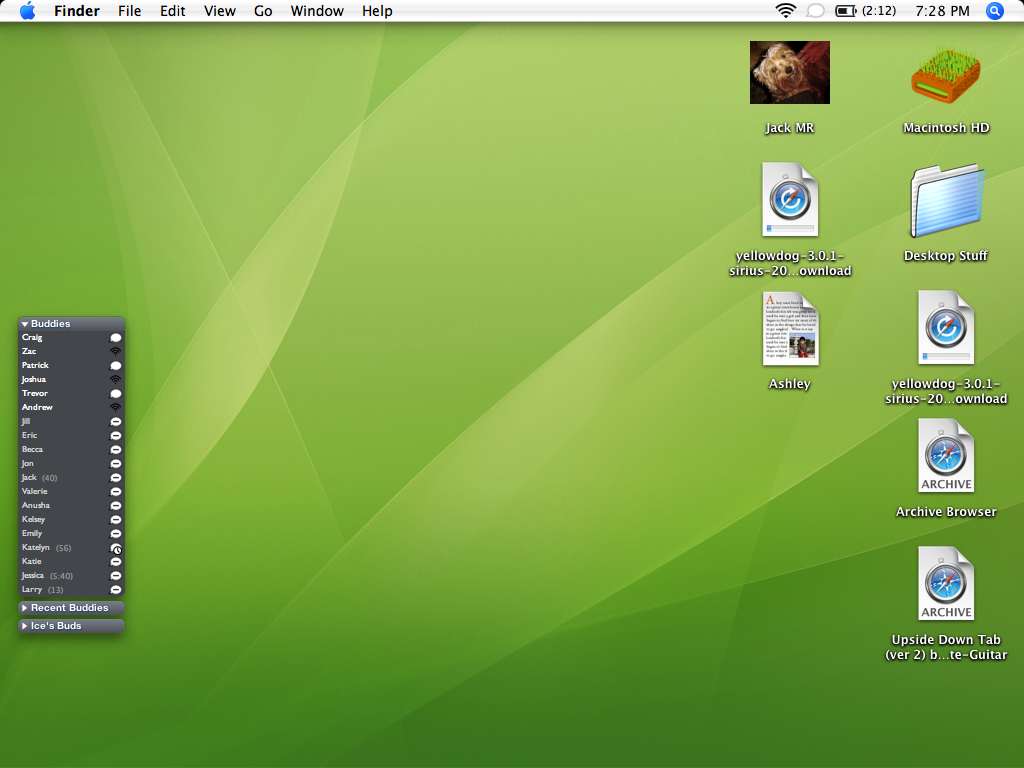Image resolution: width=1024 pixels, height=768 pixels.
Task: Select buddy name Eric
Action: point(29,436)
